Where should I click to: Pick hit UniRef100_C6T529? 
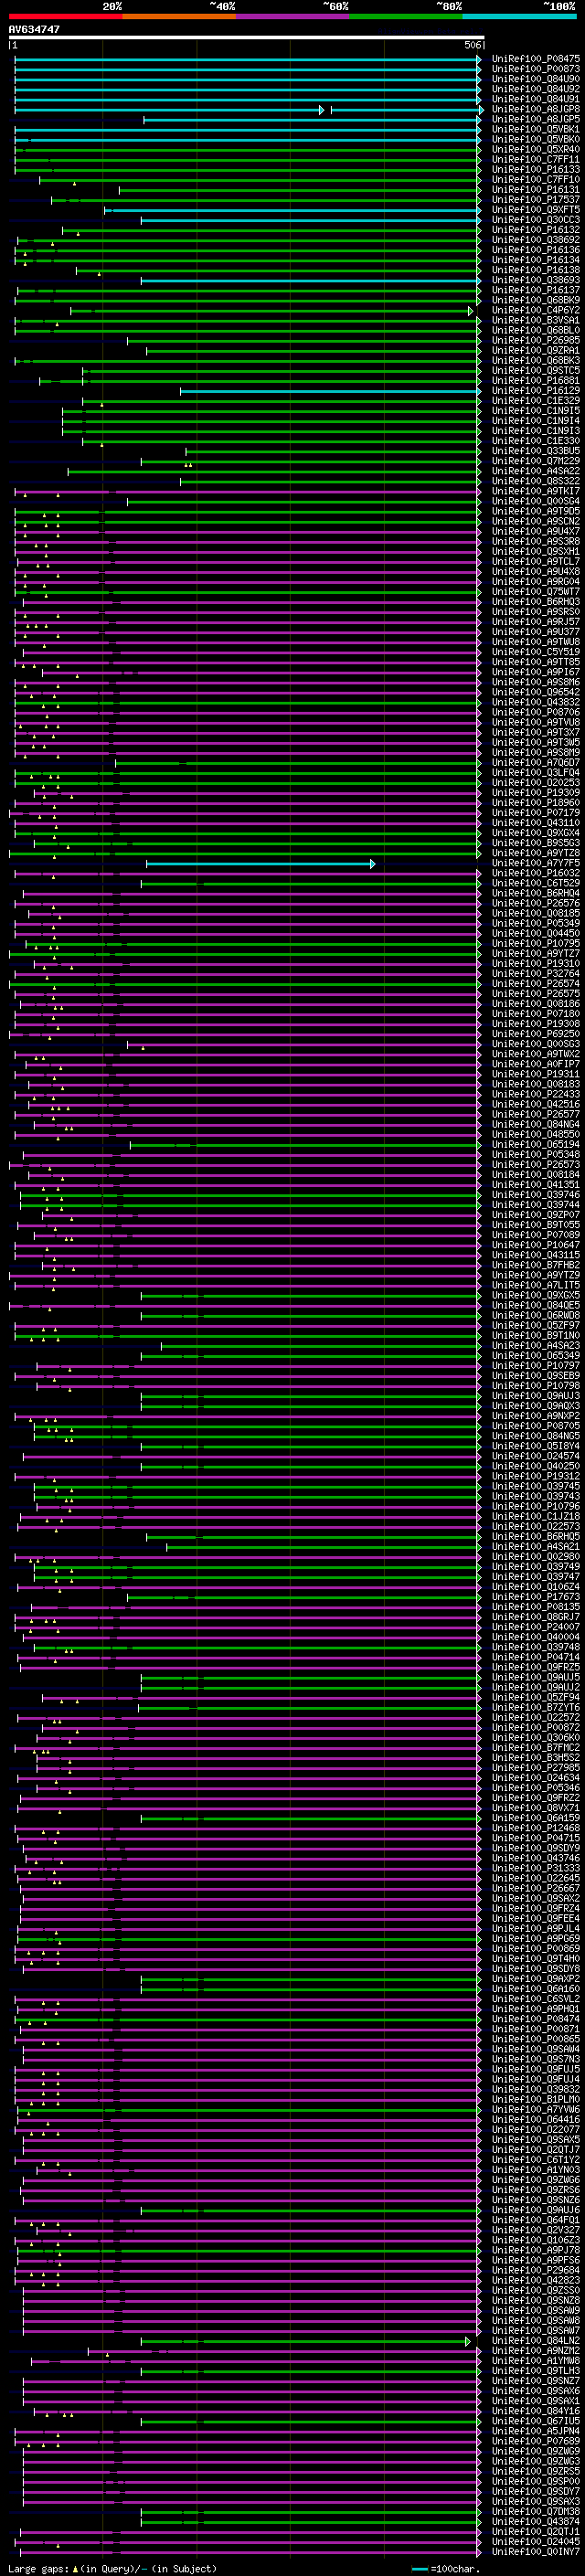pyautogui.click(x=536, y=883)
